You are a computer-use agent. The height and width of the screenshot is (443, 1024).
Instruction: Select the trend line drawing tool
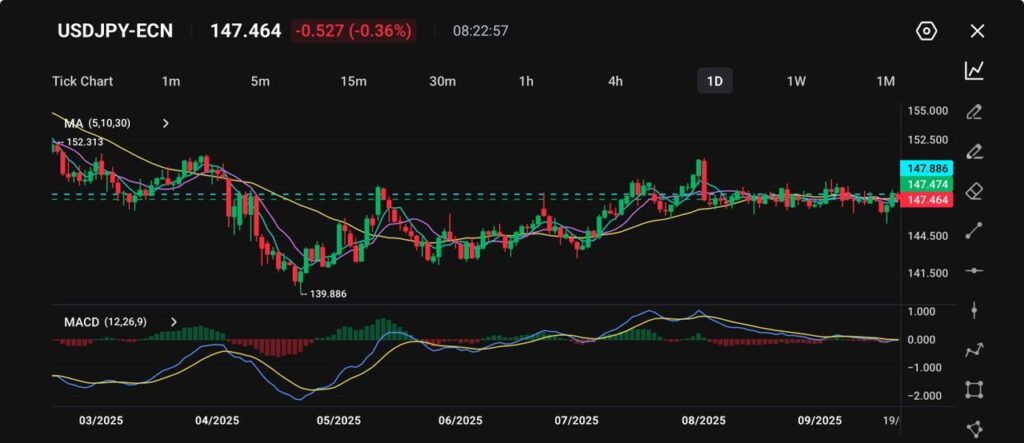[974, 231]
